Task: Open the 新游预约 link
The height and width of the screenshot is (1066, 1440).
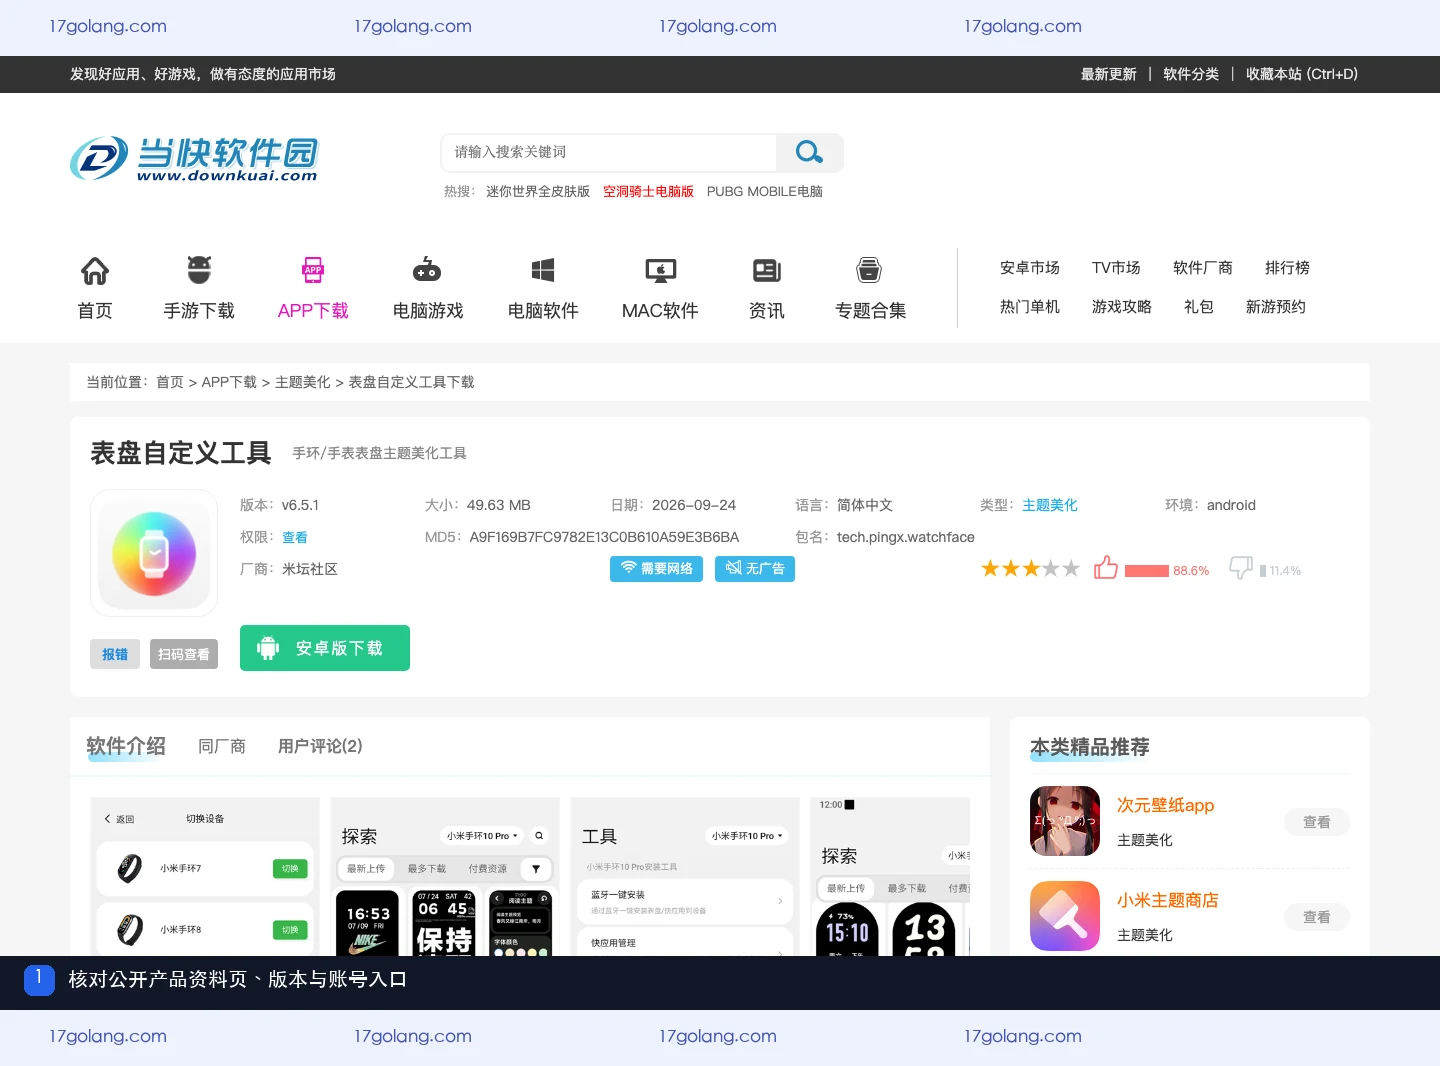Action: (1276, 307)
